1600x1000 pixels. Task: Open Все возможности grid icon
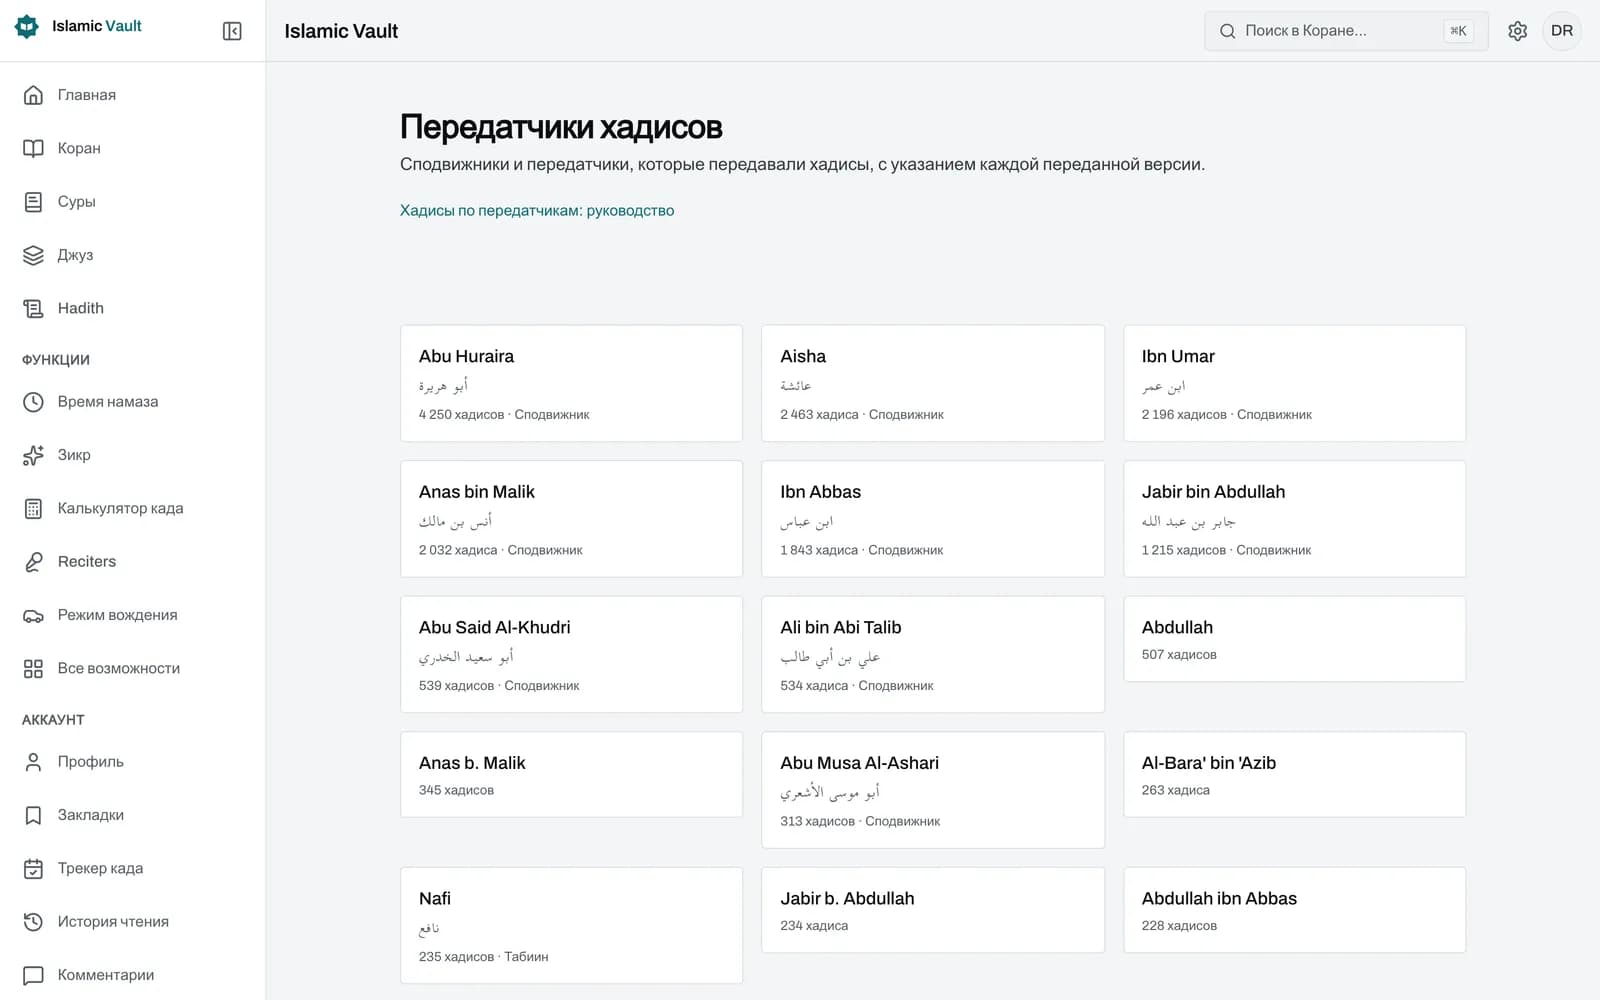[33, 668]
